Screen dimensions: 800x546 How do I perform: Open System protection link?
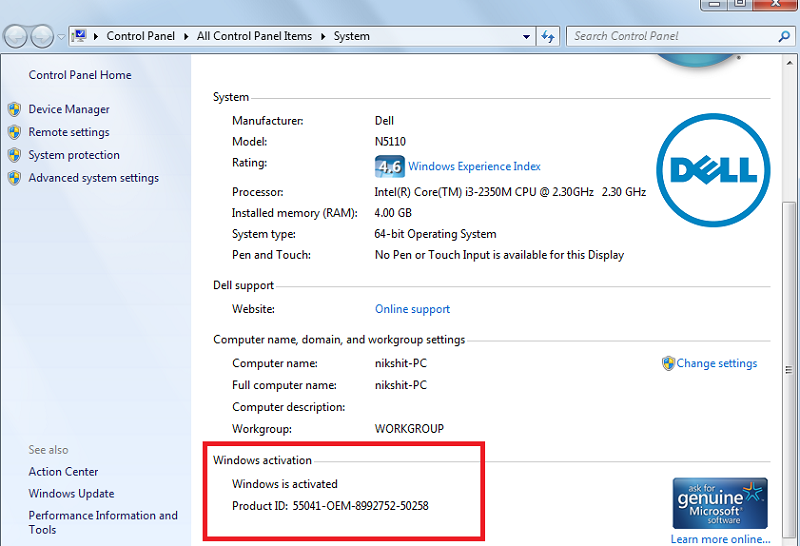[x=74, y=155]
